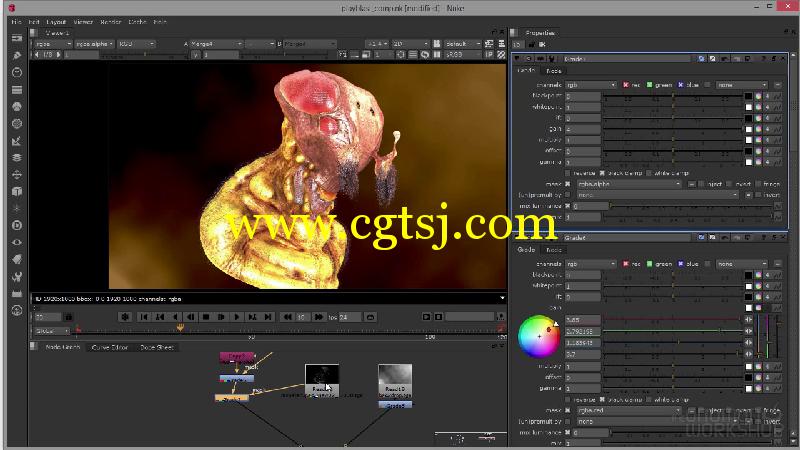Toggle red channel checkbox in top Grade
Viewport: 800px width, 450px height.
(x=626, y=85)
